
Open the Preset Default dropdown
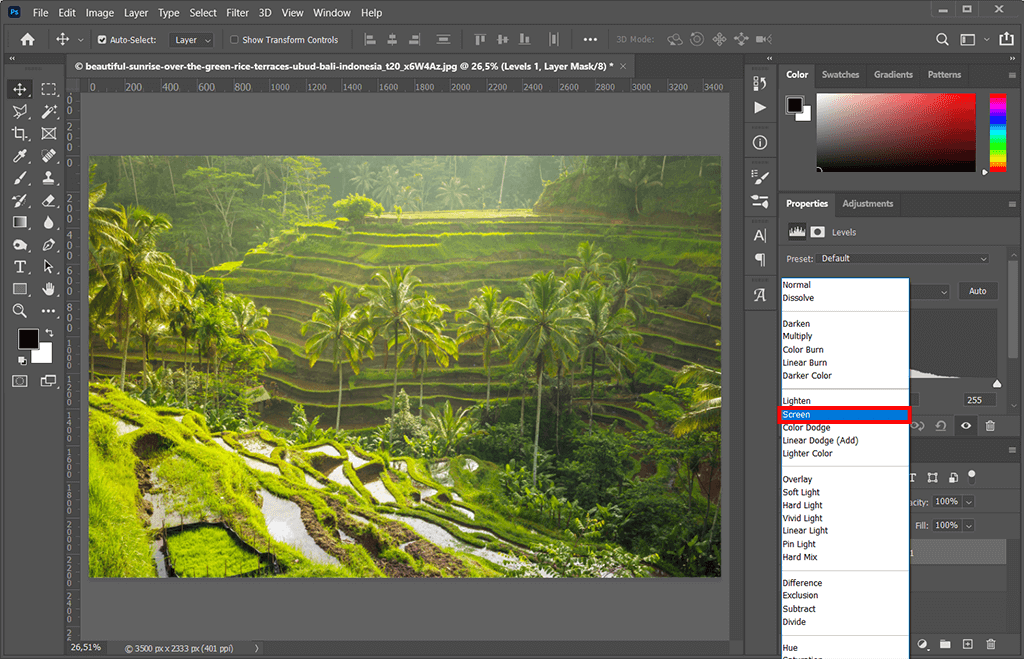pos(903,259)
